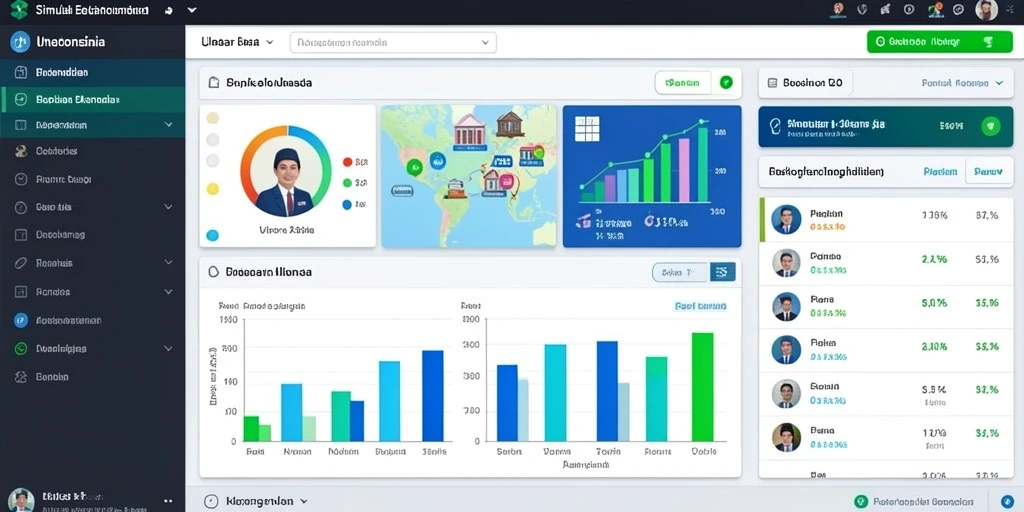Click the white grid icon on blue chart card

[586, 129]
